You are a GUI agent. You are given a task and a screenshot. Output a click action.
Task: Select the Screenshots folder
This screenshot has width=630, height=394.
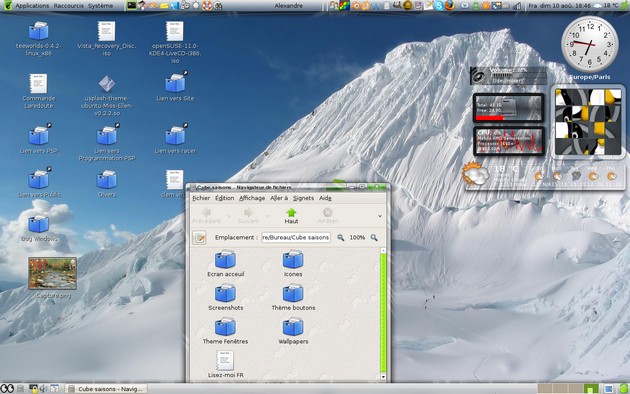coord(225,298)
